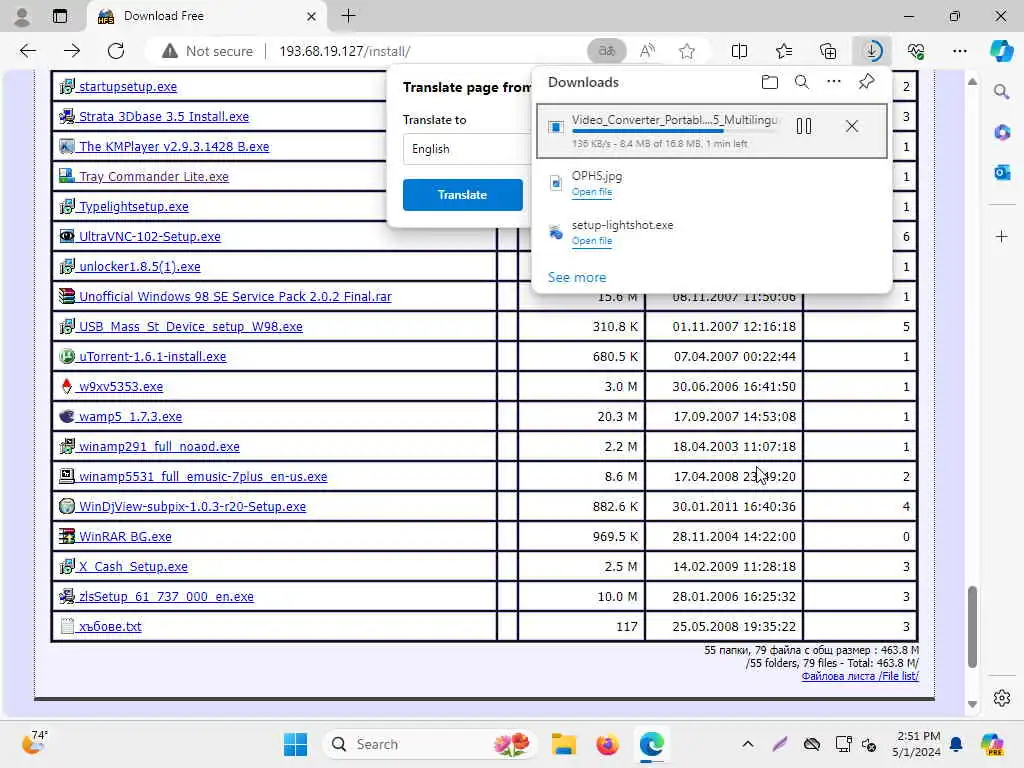Download The KMPlayer v2.9.3.1428 B.exe

tap(174, 146)
